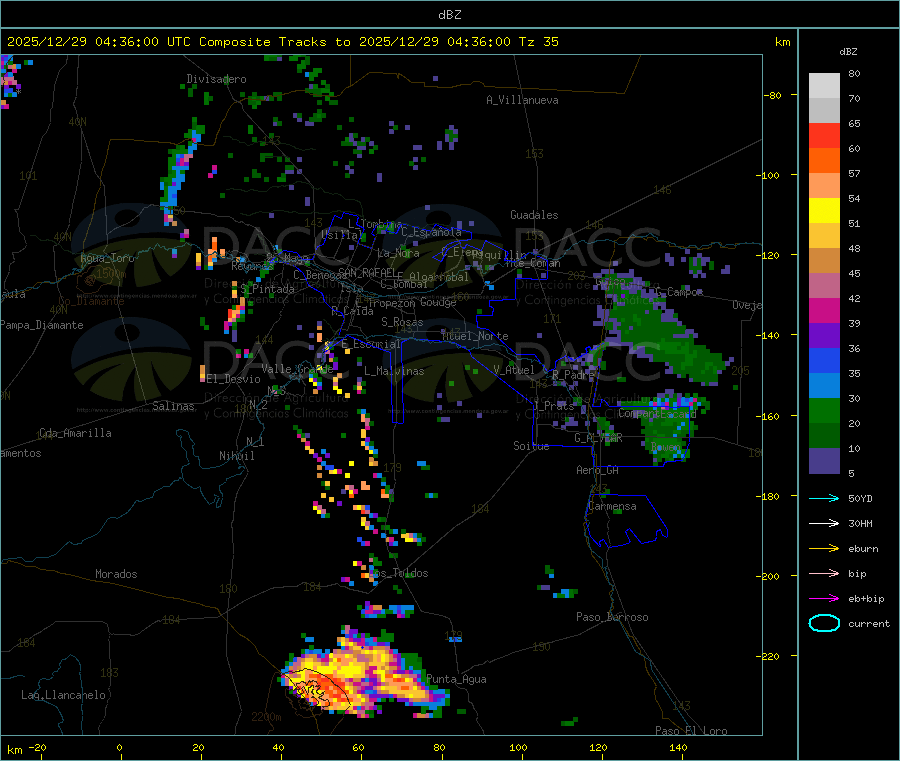Click the Divisadero place label

click(216, 79)
